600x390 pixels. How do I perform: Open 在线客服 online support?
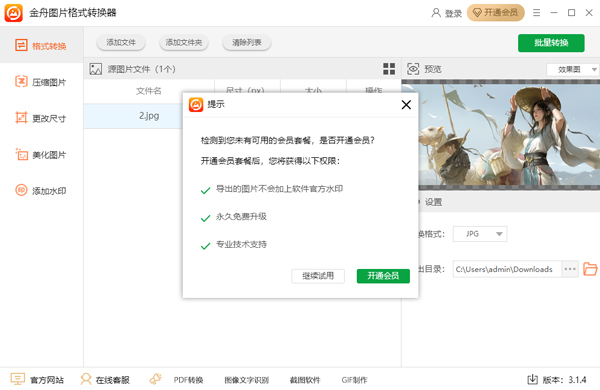click(x=105, y=379)
